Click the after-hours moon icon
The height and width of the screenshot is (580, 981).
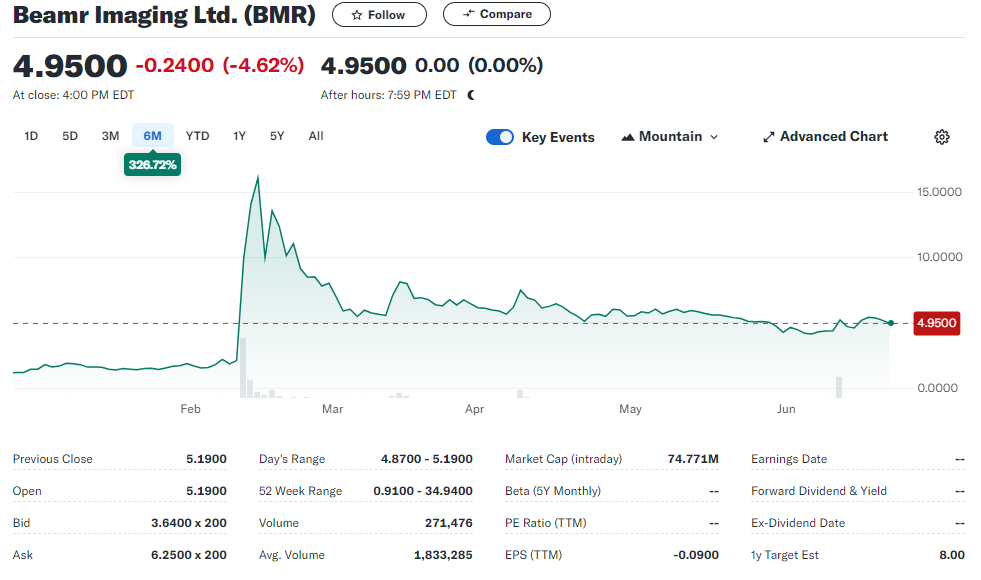(471, 95)
